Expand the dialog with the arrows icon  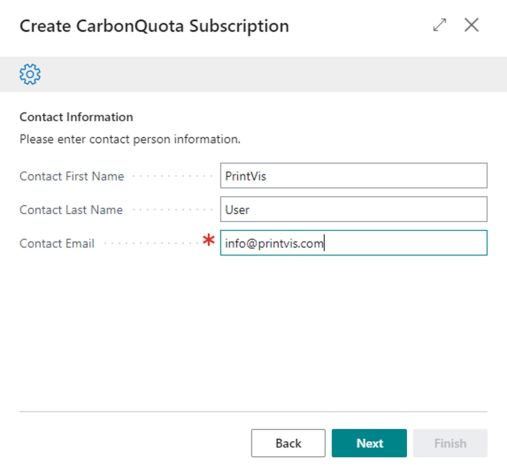[x=439, y=25]
